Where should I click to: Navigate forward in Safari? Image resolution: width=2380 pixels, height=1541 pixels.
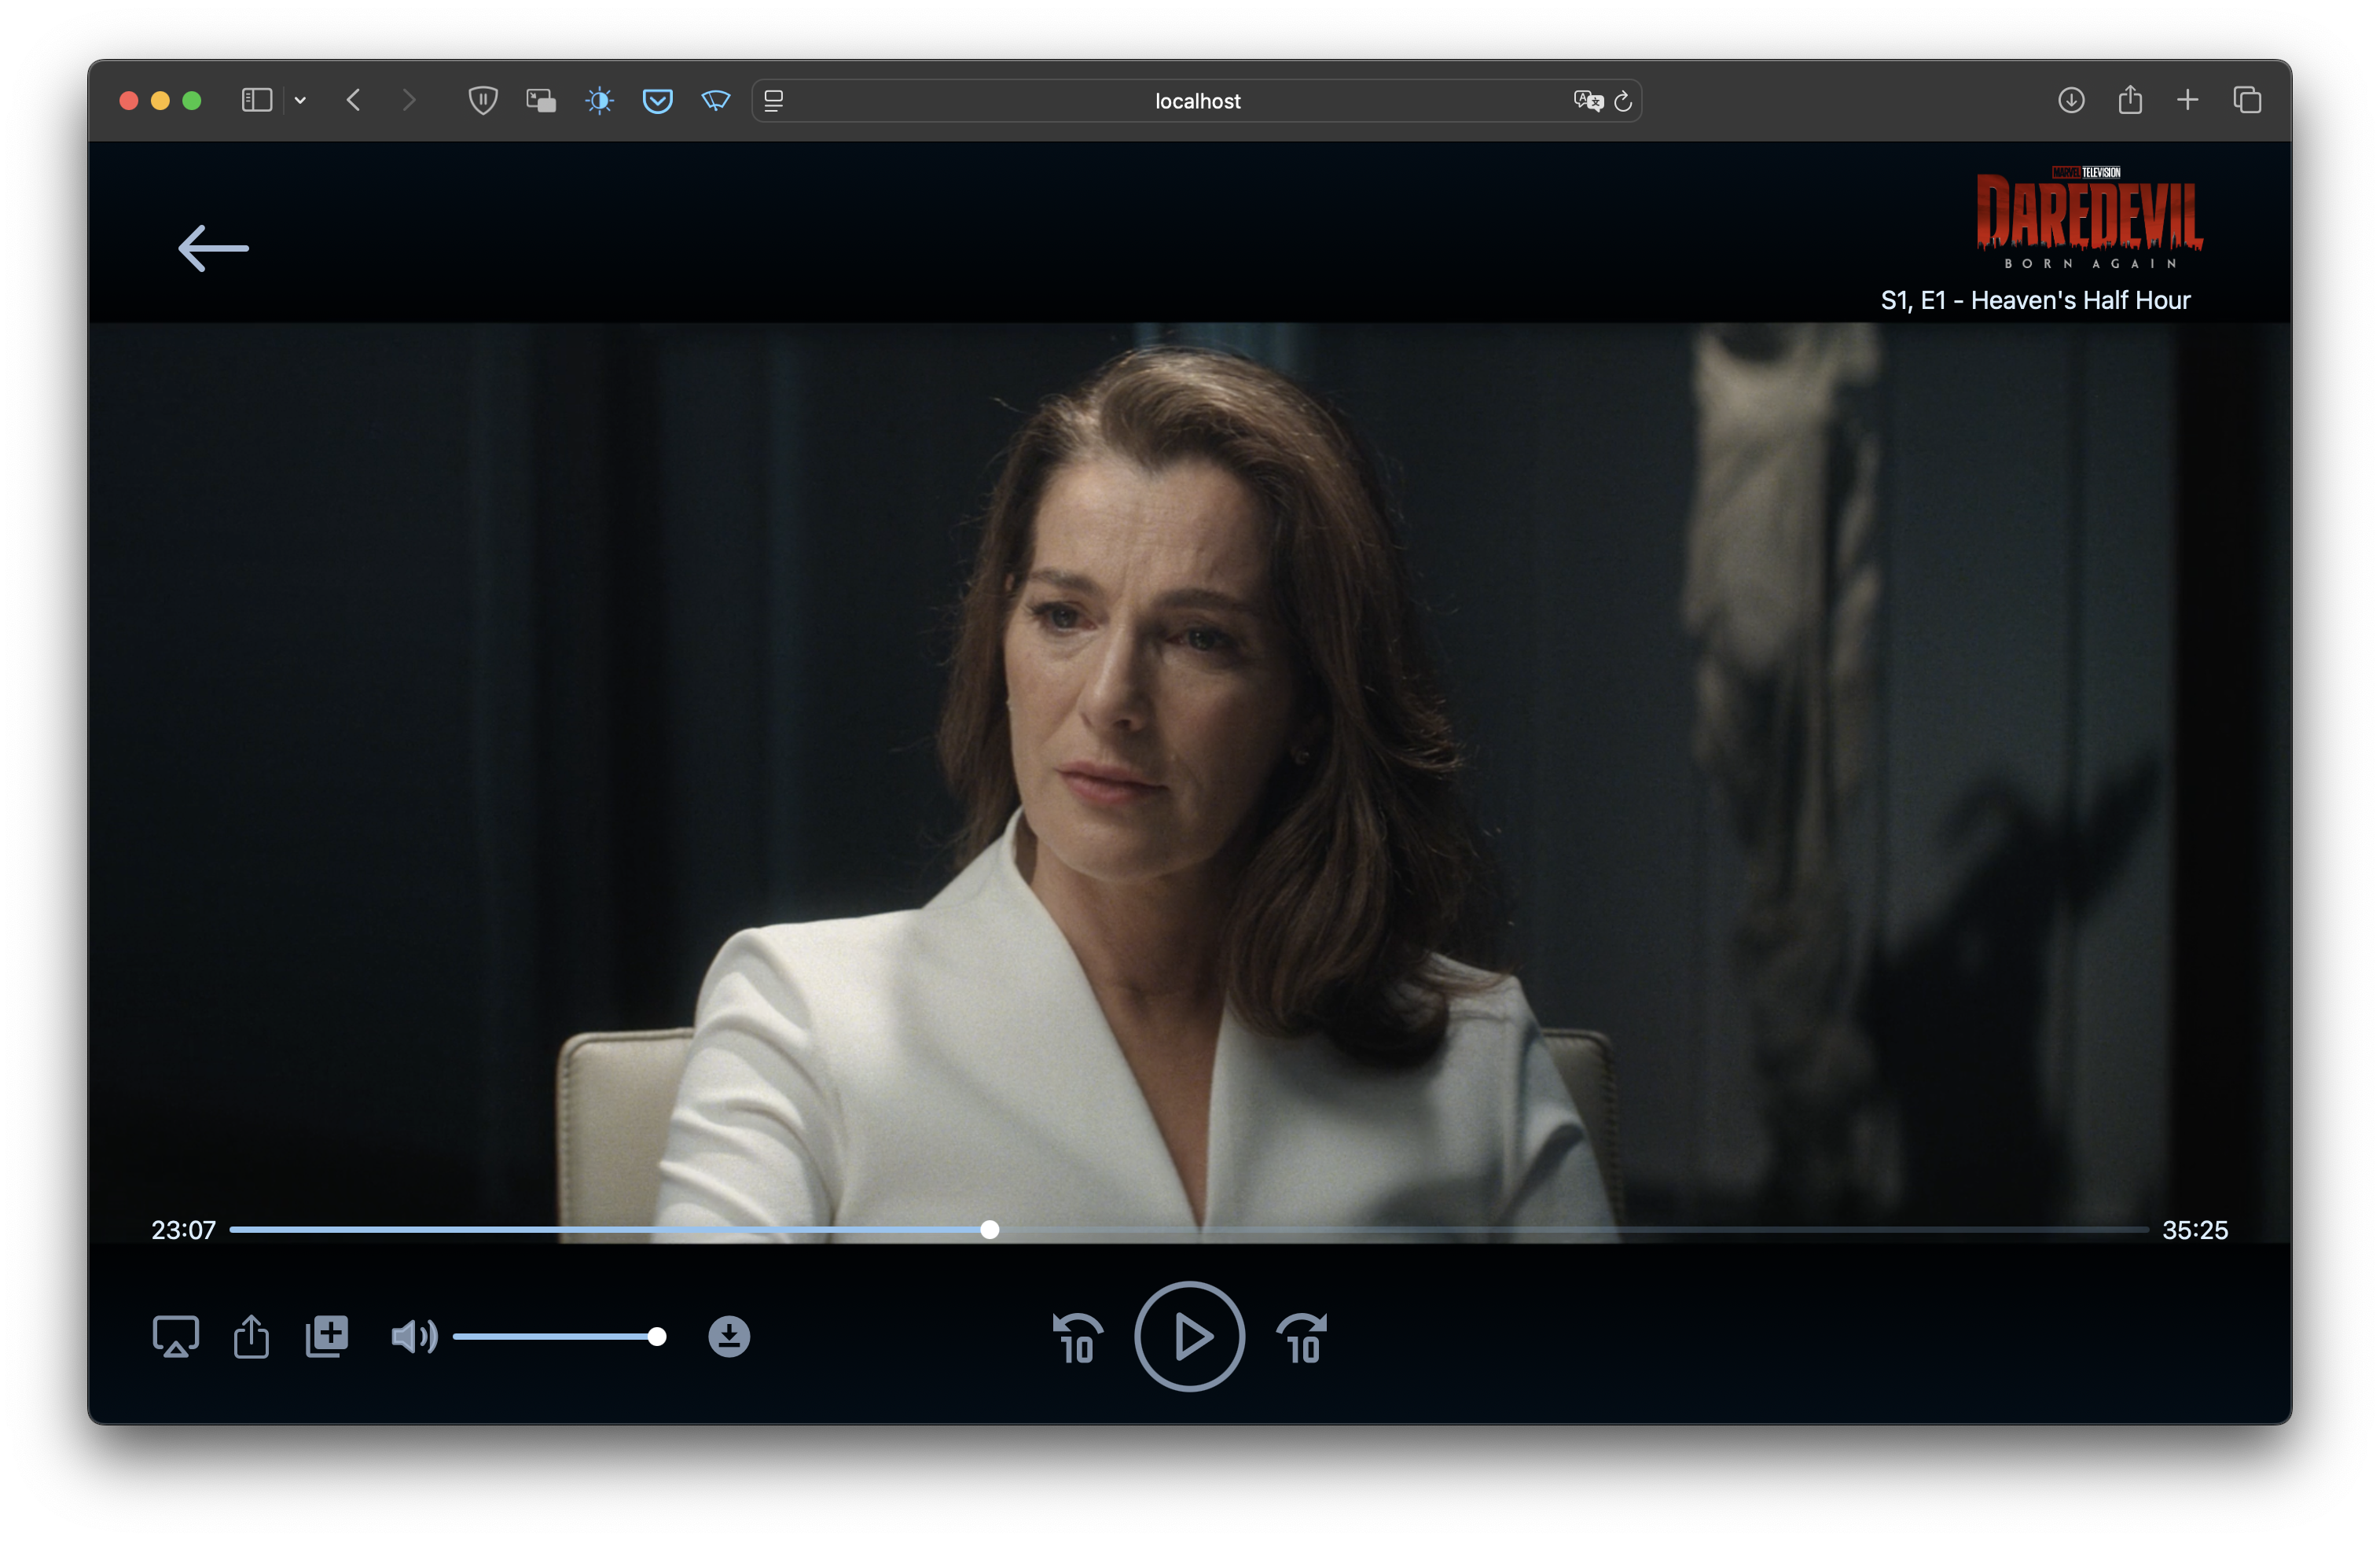pos(408,100)
